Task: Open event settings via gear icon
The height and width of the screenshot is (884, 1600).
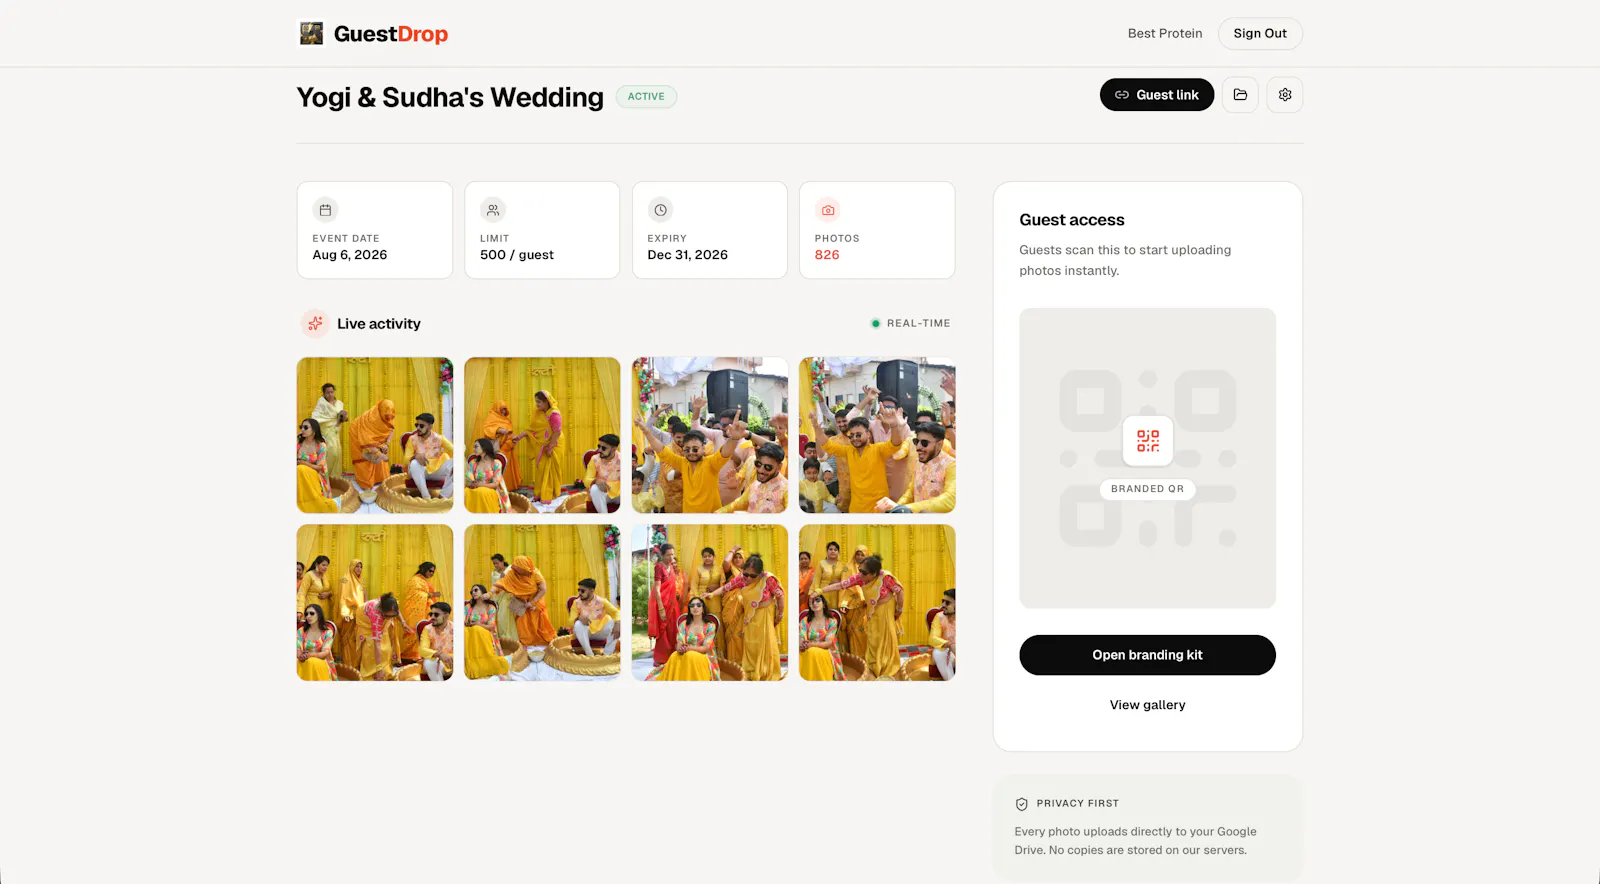Action: 1285,95
